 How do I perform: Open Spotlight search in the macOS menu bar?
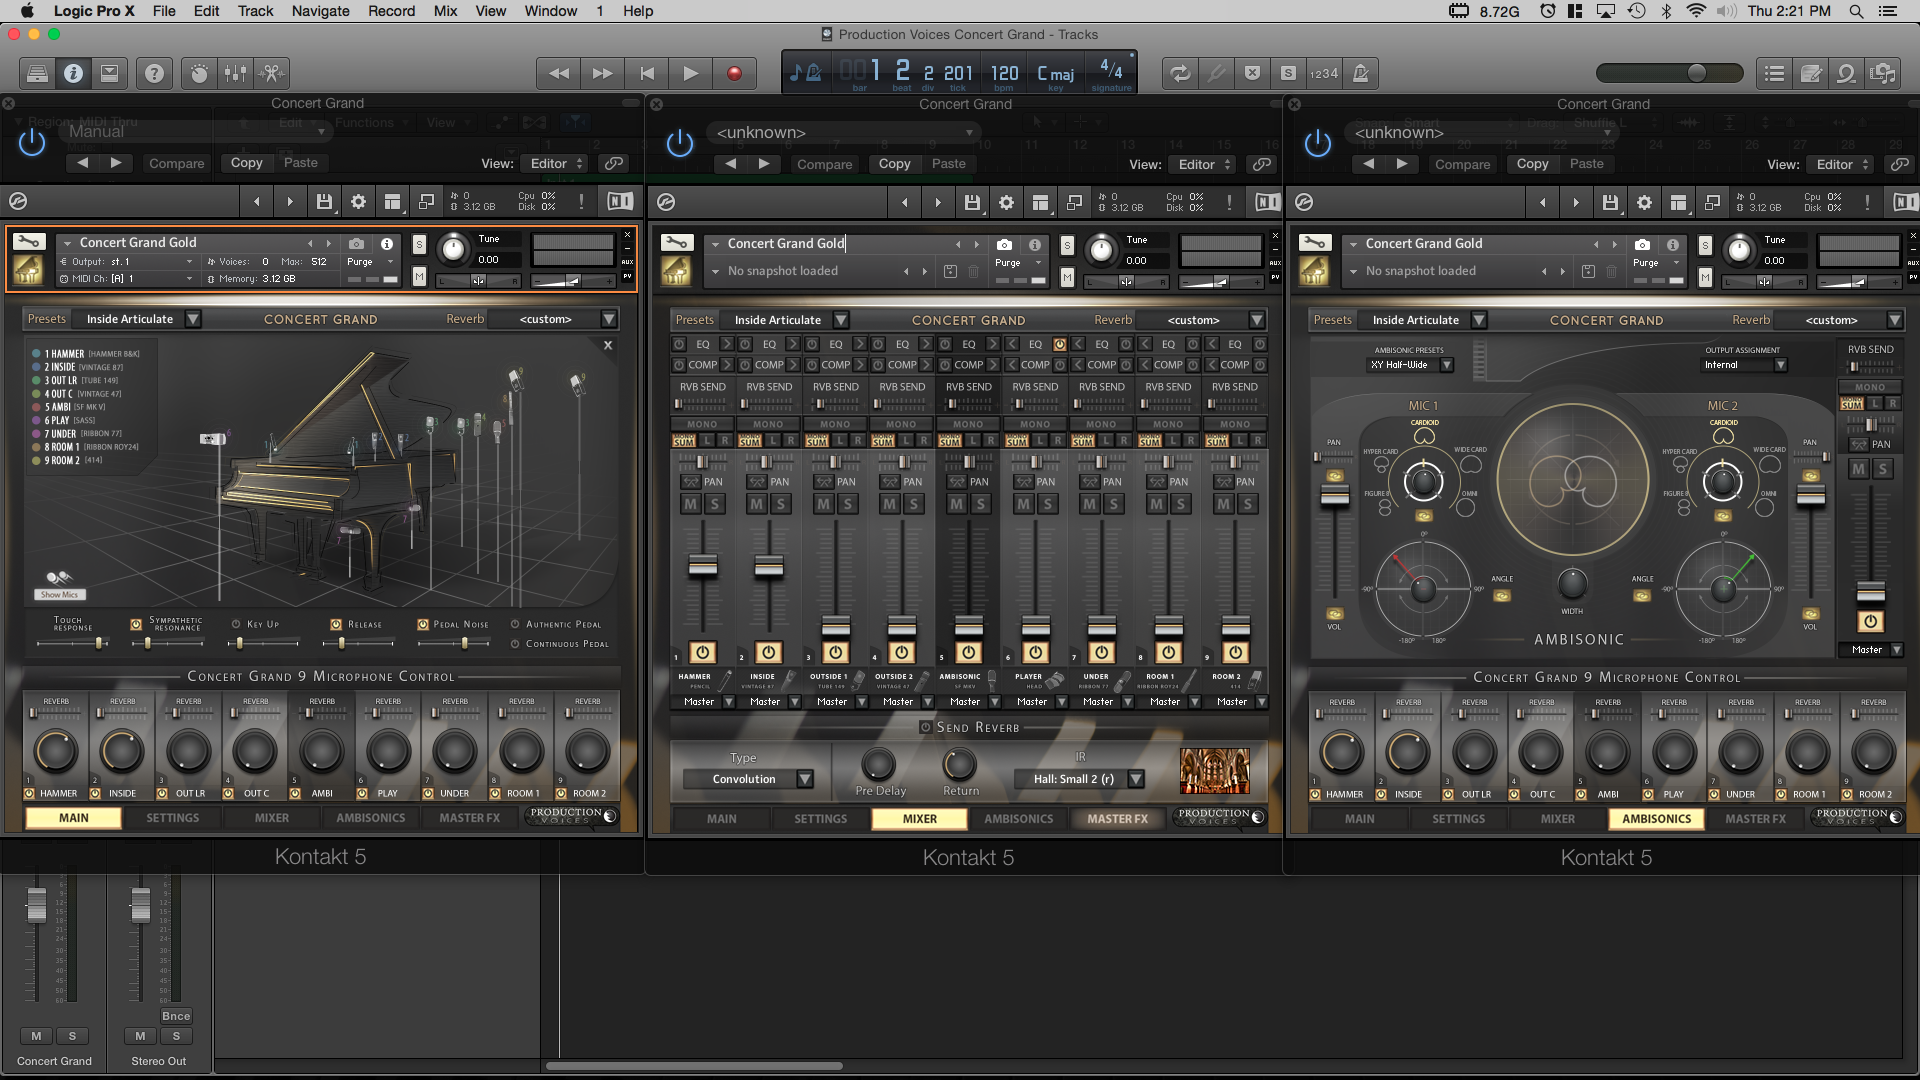tap(1856, 11)
